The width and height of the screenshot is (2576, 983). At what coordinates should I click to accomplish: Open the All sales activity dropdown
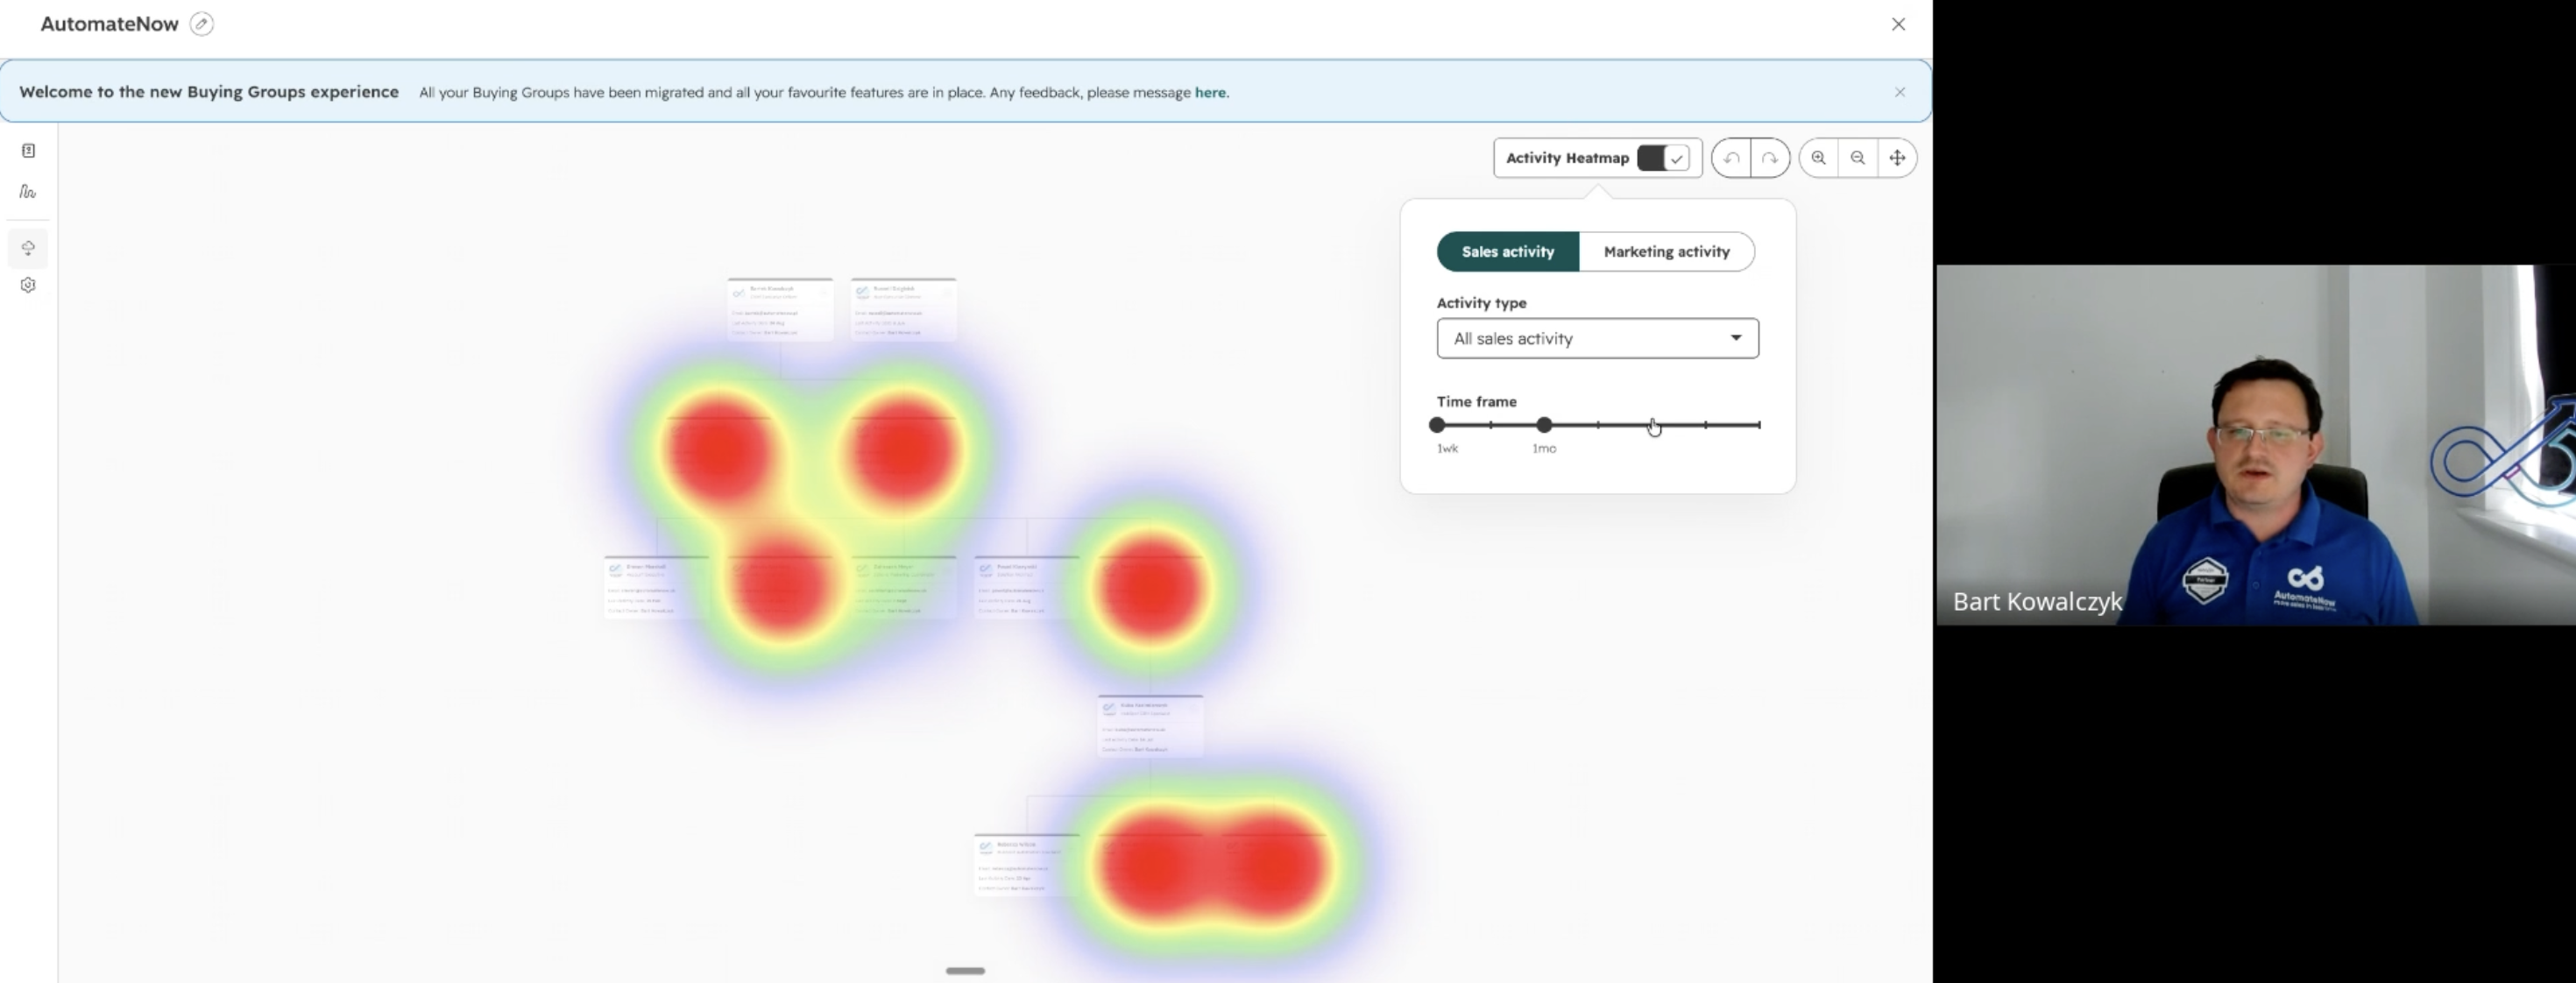pyautogui.click(x=1598, y=339)
